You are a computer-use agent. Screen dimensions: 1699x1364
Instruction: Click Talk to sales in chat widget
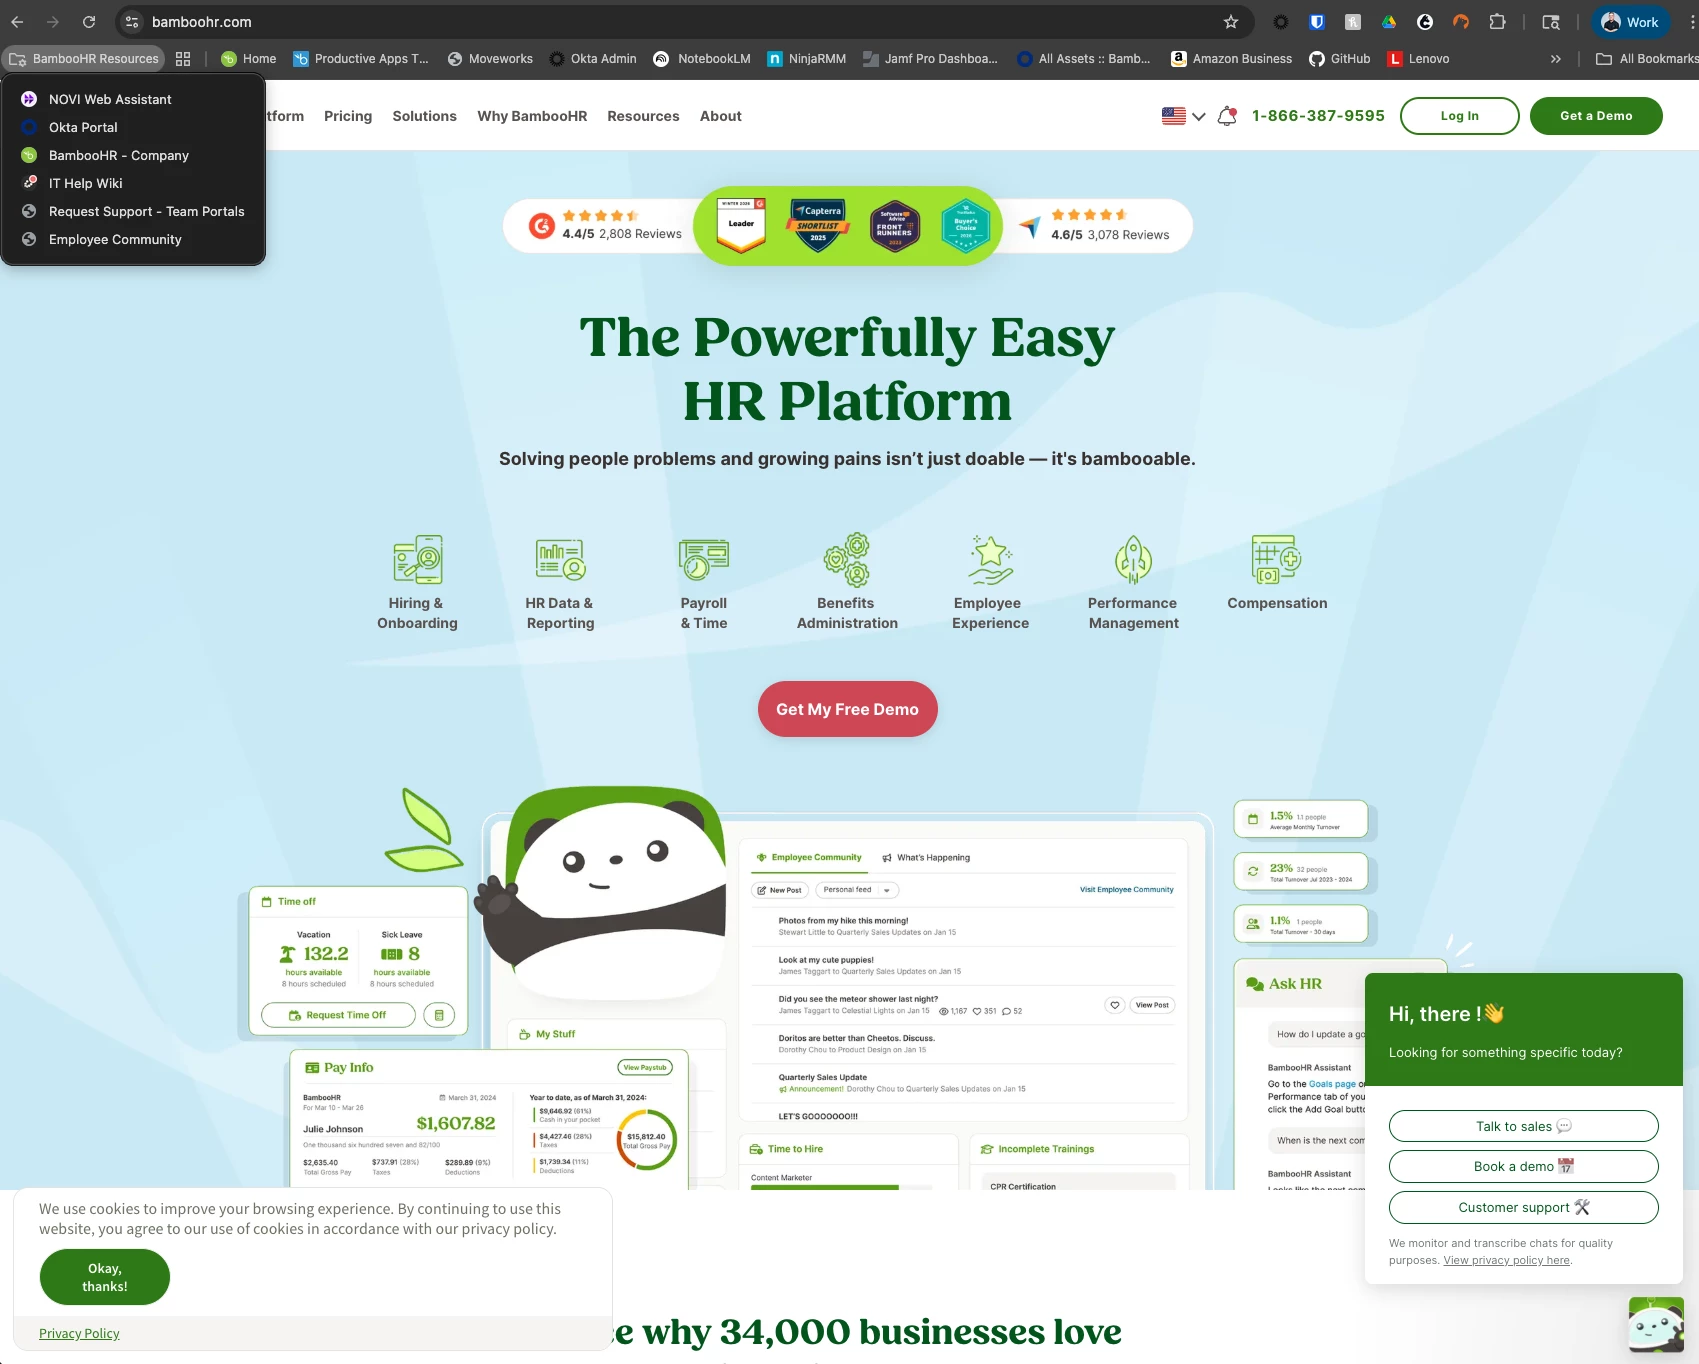pyautogui.click(x=1523, y=1126)
